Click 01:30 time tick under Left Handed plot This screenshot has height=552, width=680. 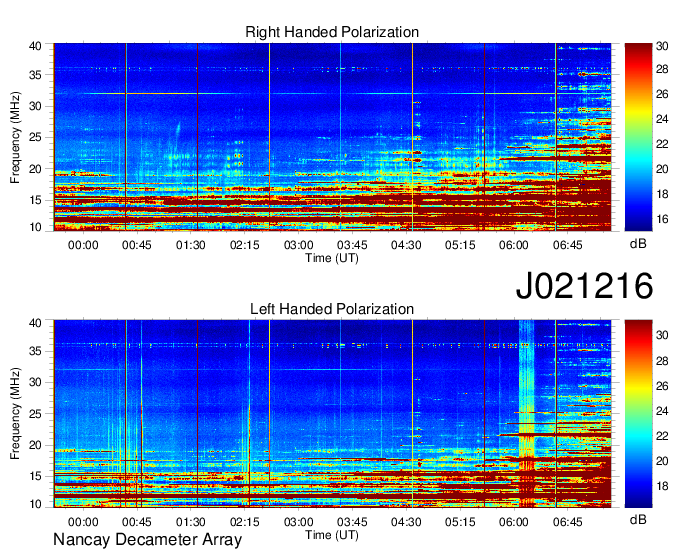point(190,522)
